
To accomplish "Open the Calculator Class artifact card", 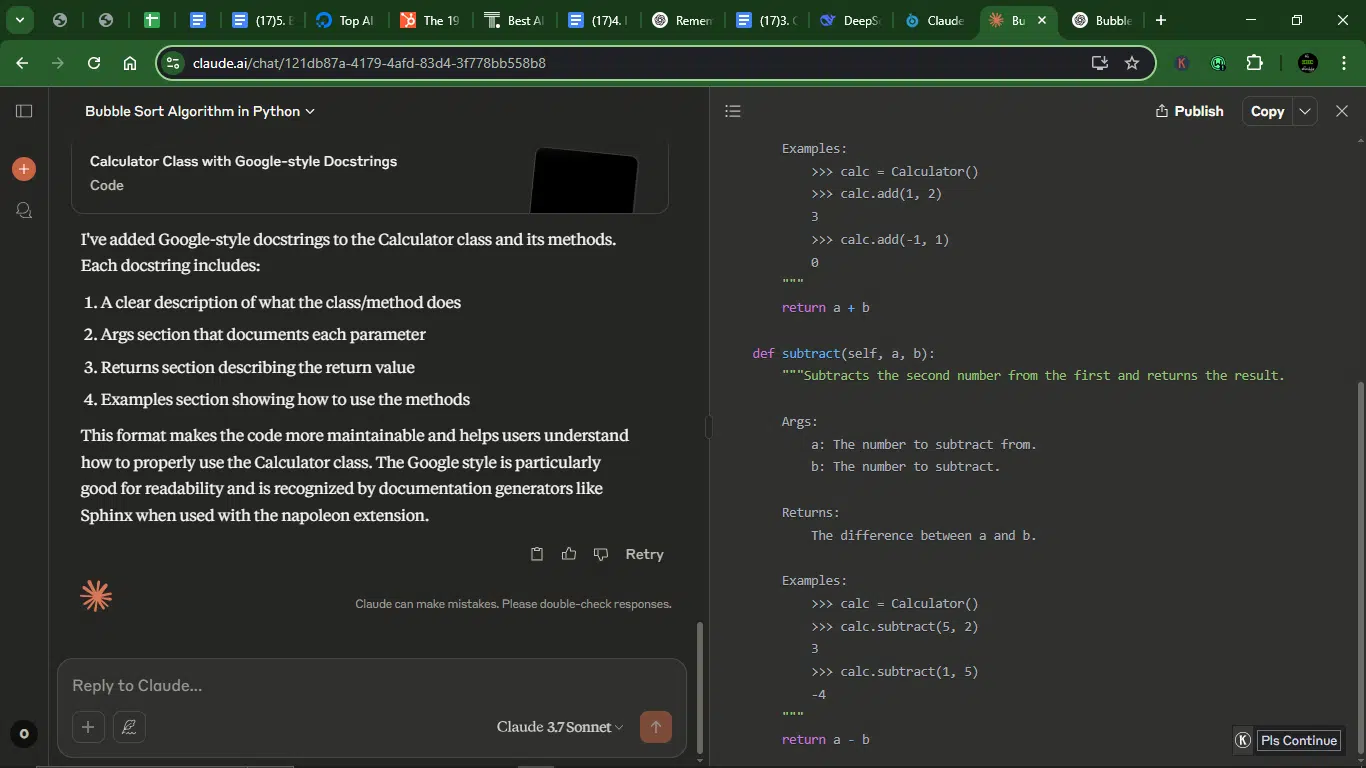I will click(x=370, y=178).
